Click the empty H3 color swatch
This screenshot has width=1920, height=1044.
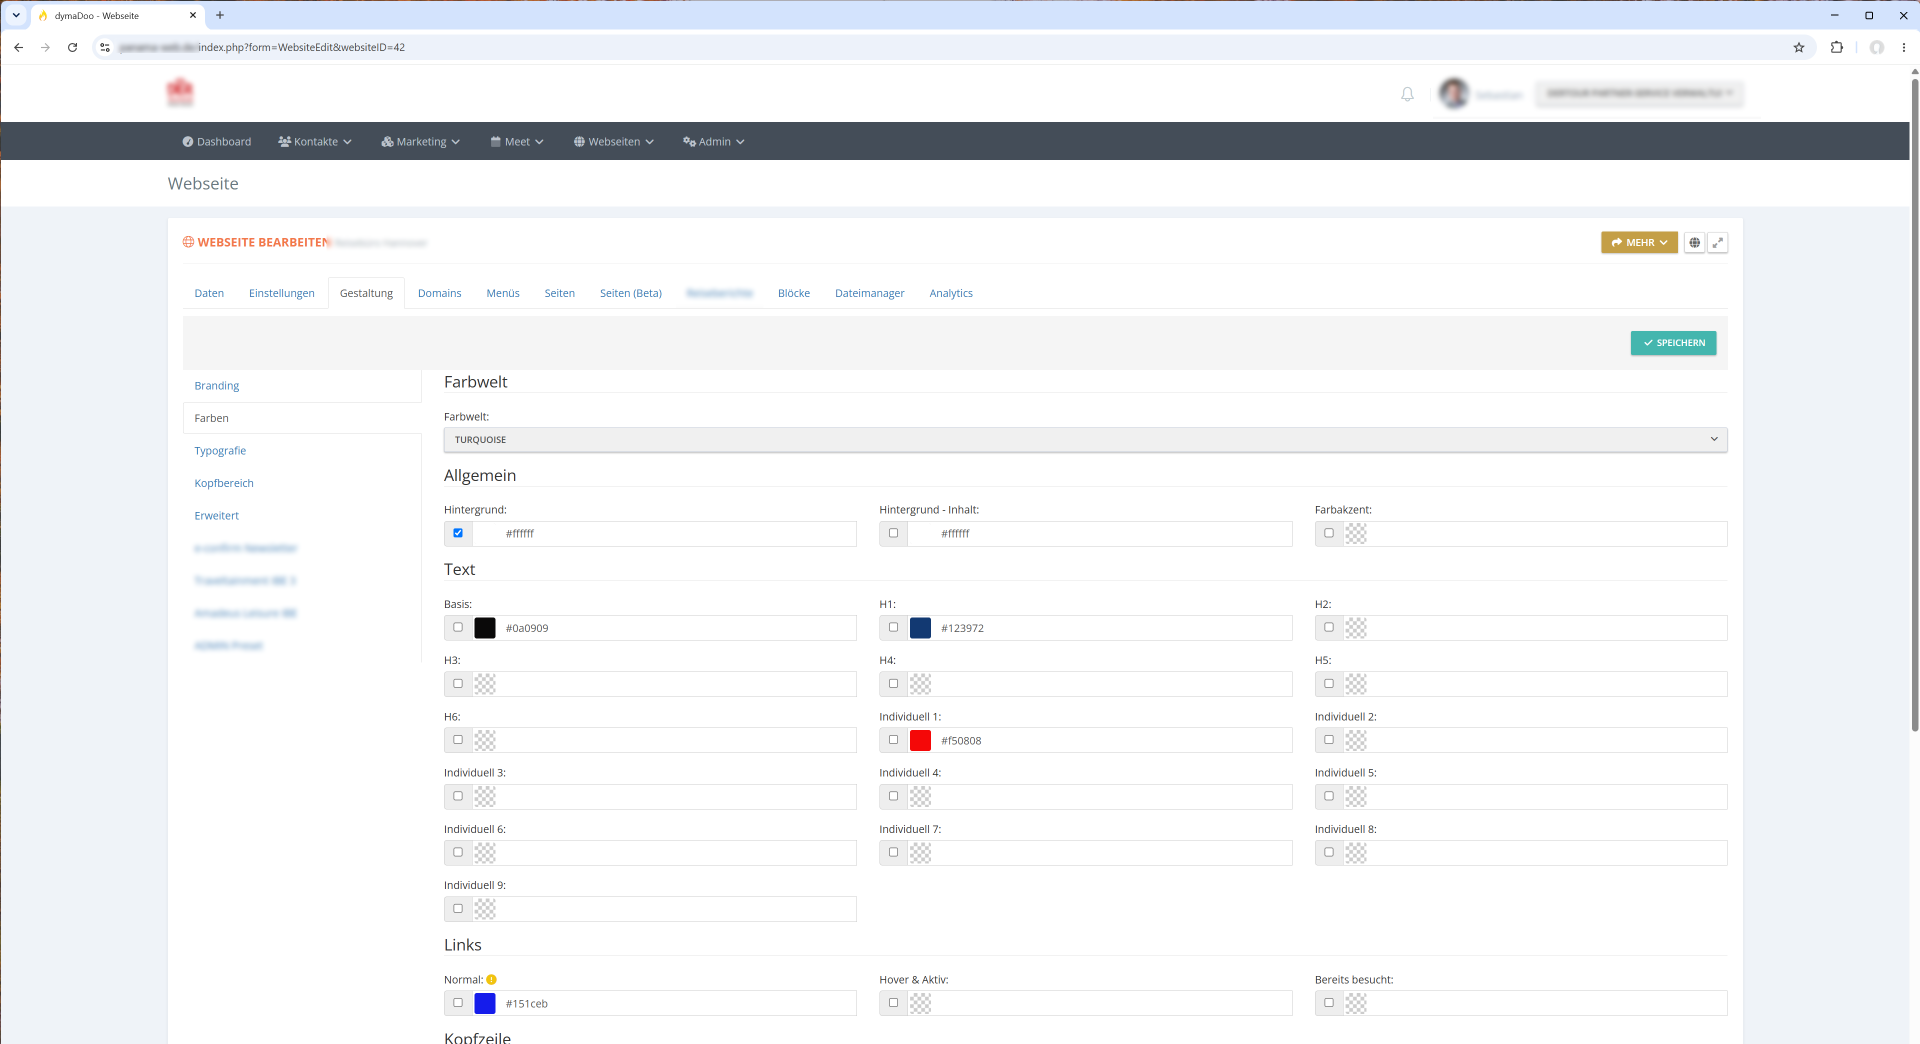click(485, 684)
